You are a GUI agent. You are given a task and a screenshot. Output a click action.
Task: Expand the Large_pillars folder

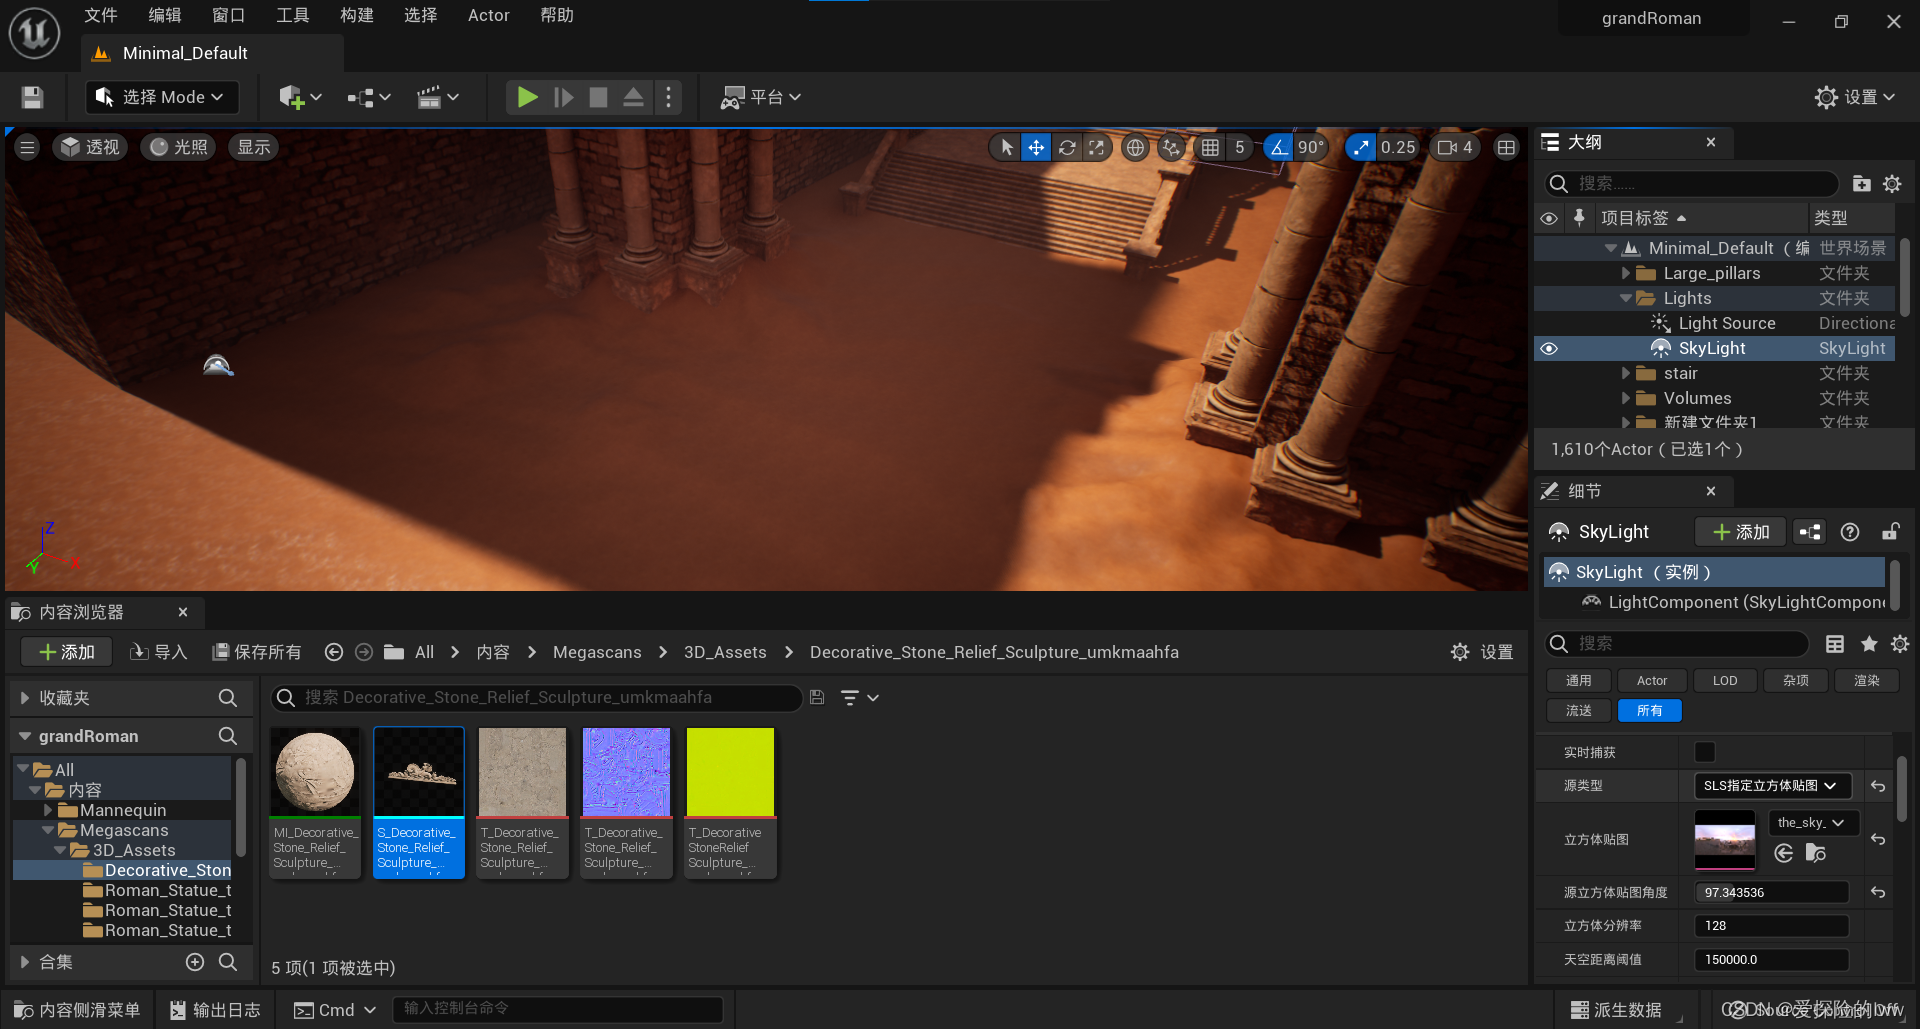point(1626,273)
